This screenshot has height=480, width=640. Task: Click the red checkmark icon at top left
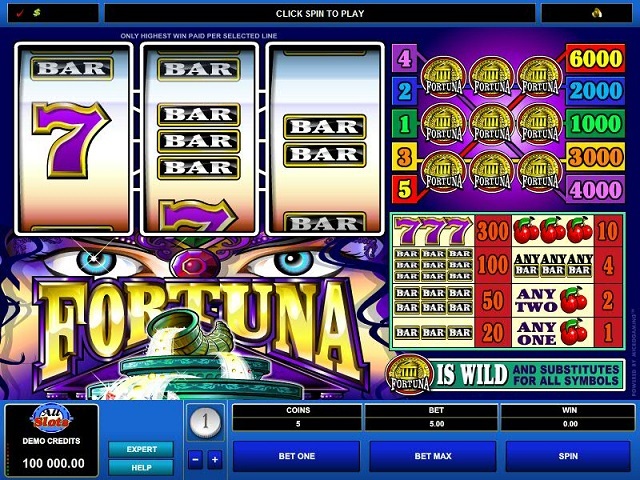click(20, 13)
